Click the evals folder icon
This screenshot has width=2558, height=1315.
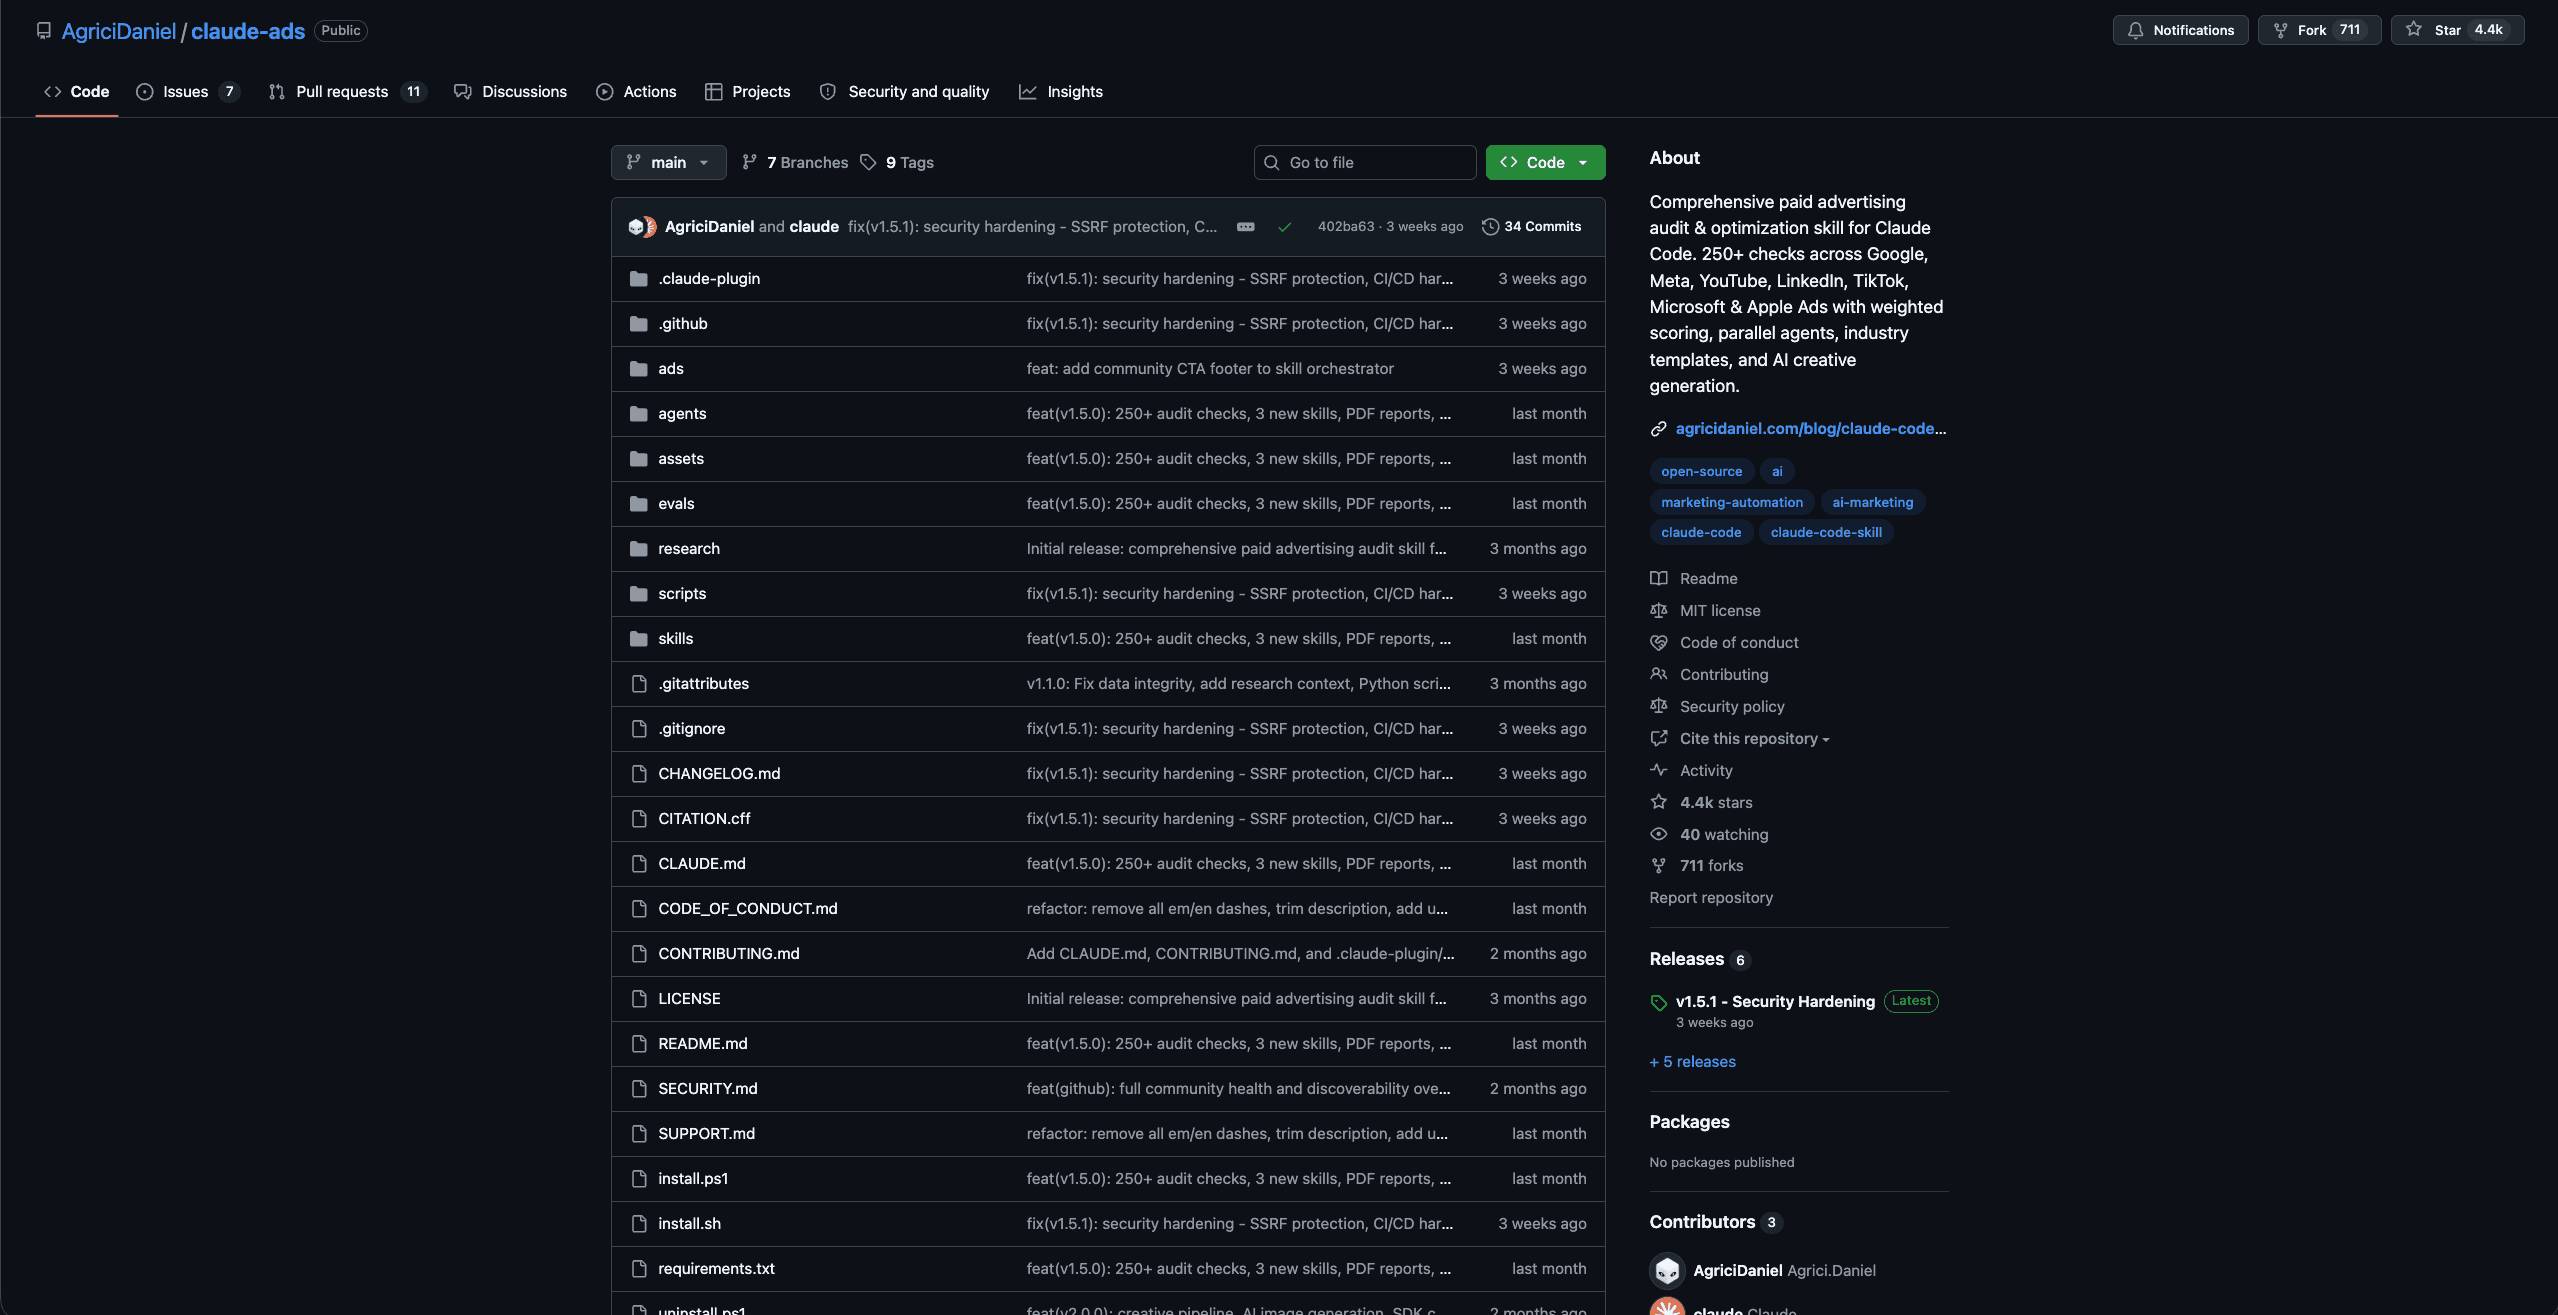[638, 503]
